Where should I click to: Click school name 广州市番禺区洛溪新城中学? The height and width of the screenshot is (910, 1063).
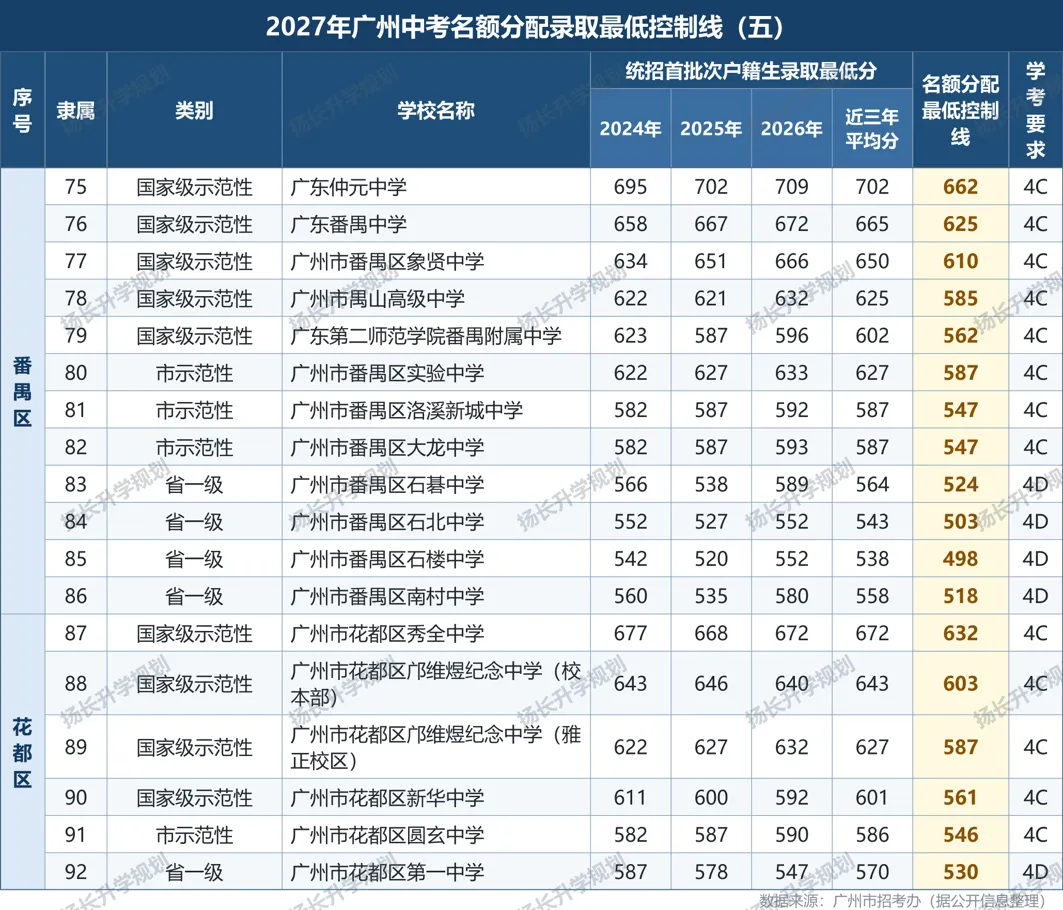(x=407, y=410)
